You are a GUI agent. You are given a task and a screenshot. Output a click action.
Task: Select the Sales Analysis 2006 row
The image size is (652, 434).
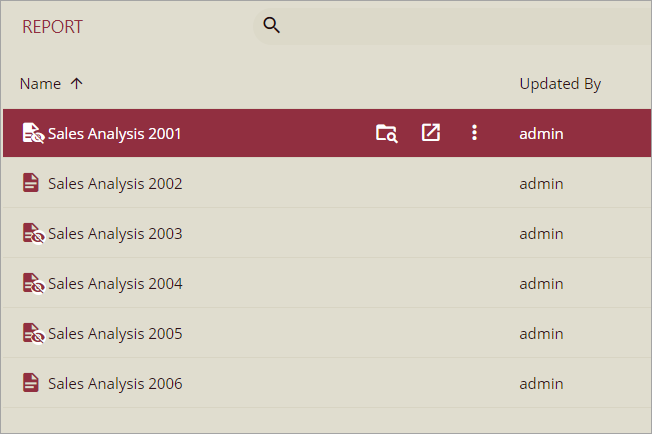[x=115, y=383]
